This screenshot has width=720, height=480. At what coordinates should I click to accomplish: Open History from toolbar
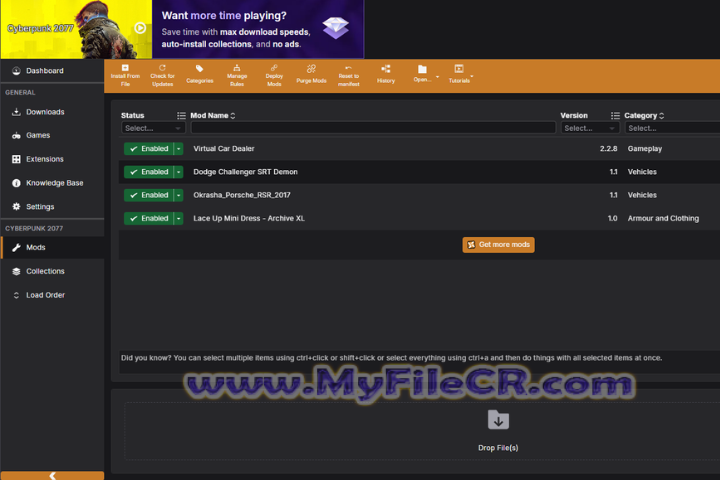tap(386, 76)
